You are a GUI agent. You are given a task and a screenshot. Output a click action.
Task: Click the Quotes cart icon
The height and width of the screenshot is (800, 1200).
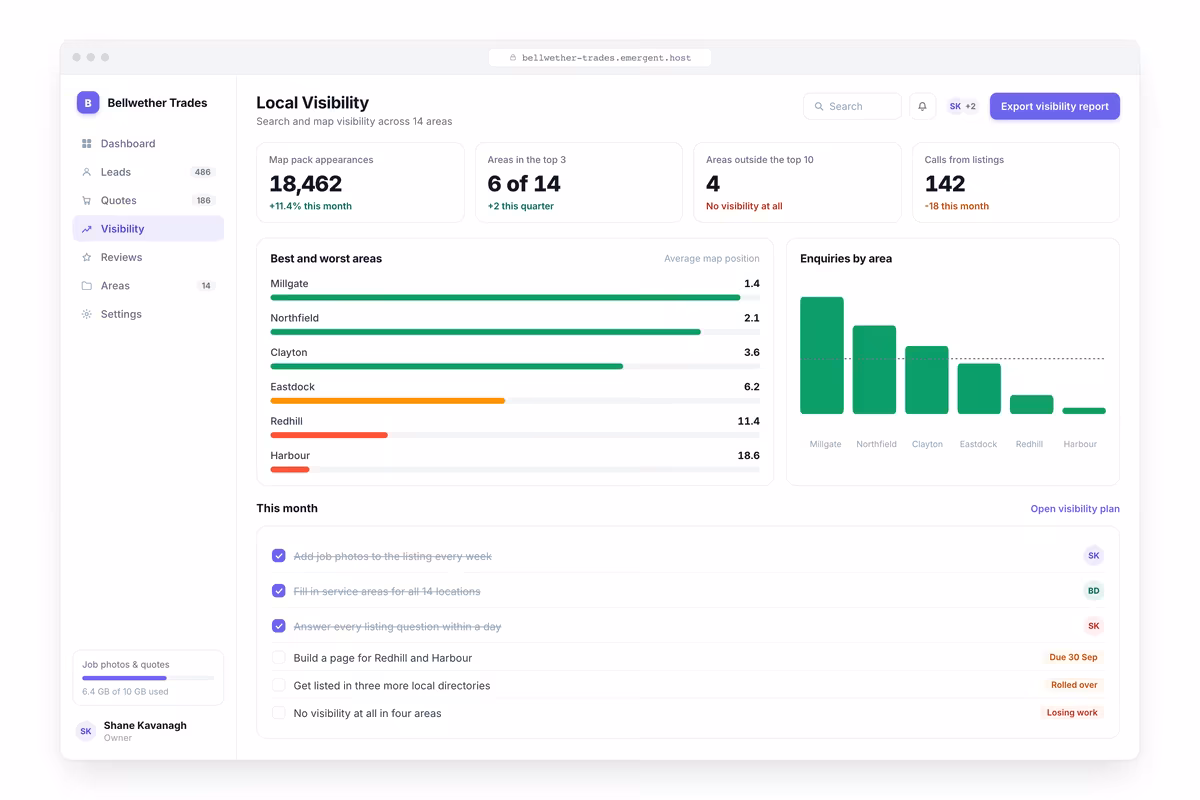[x=87, y=200]
